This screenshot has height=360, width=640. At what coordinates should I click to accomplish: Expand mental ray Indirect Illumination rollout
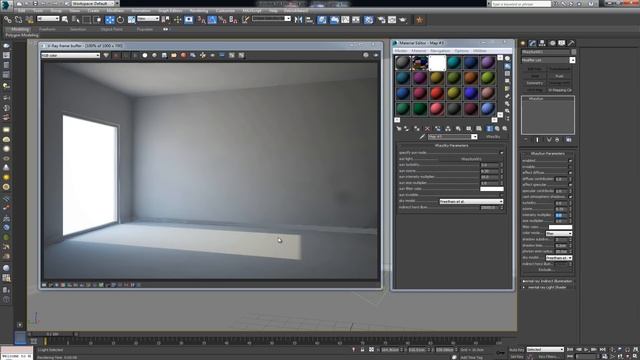547,281
